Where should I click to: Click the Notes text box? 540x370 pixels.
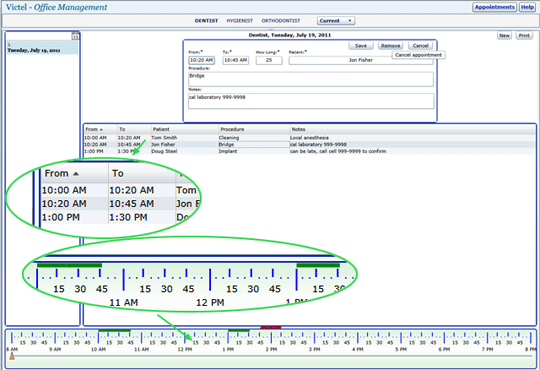pos(311,101)
